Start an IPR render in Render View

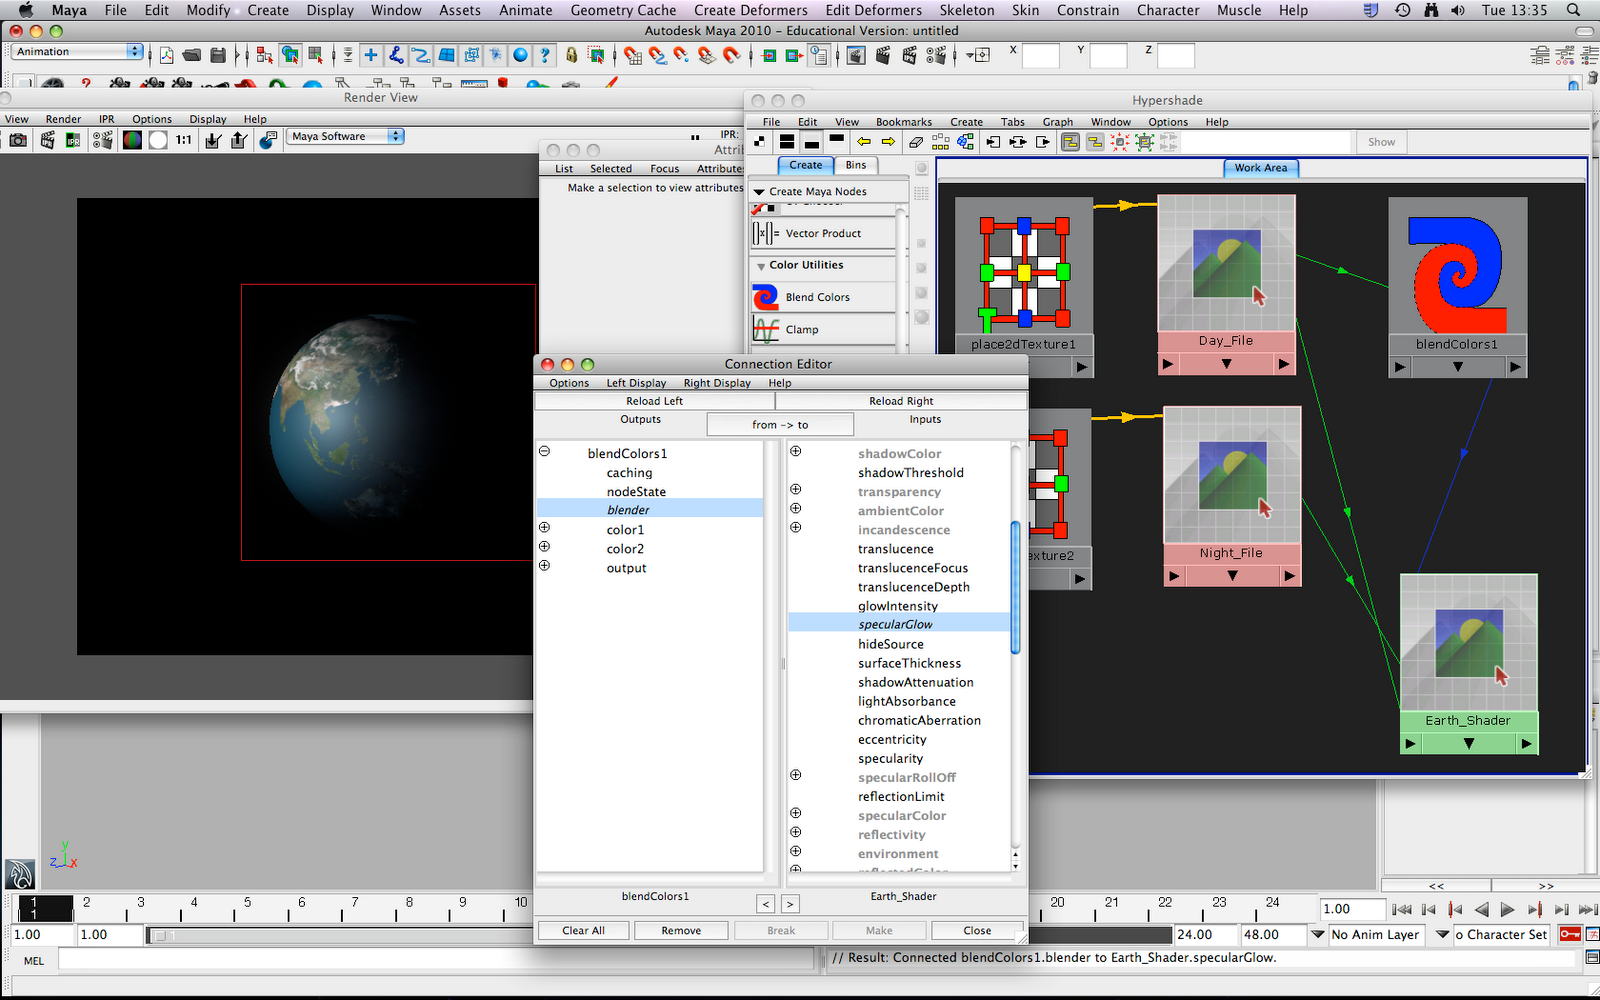(73, 140)
